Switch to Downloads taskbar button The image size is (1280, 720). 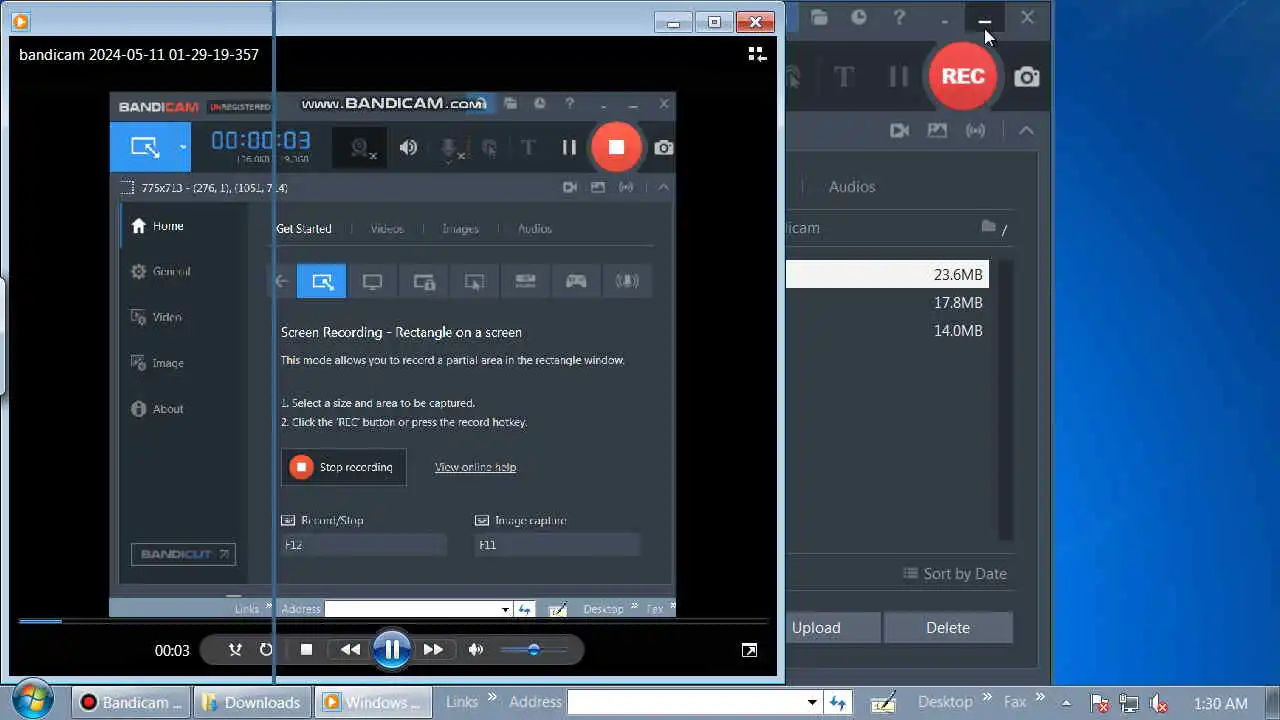pos(252,702)
